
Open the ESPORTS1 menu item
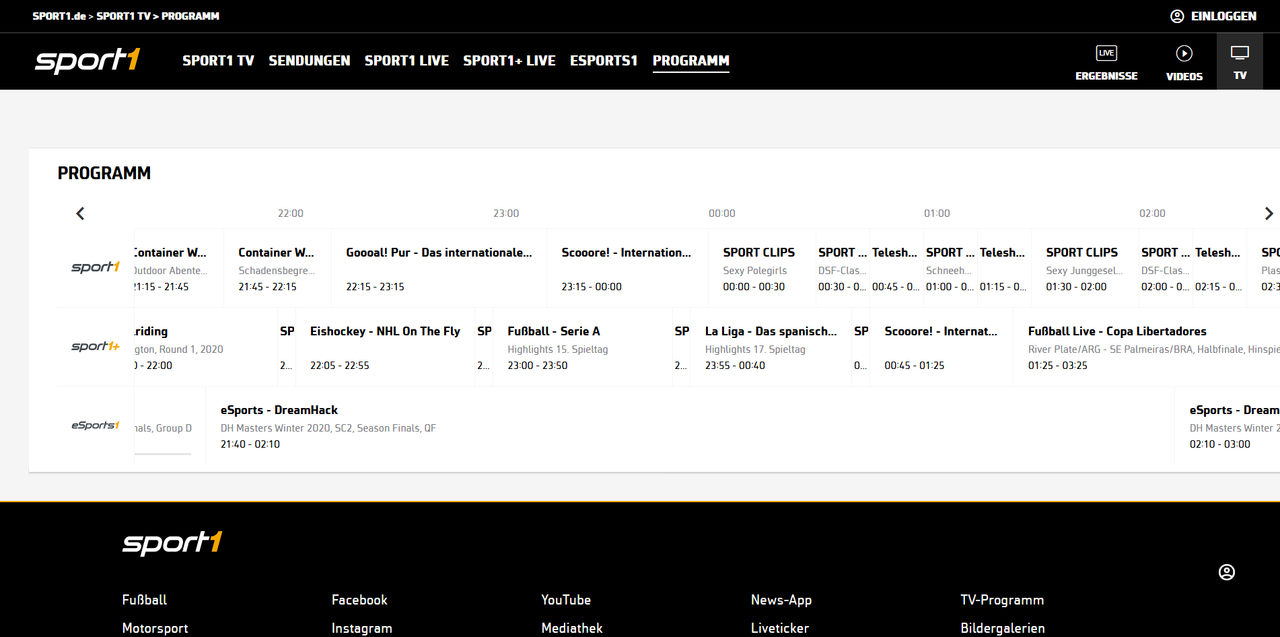[x=603, y=61]
